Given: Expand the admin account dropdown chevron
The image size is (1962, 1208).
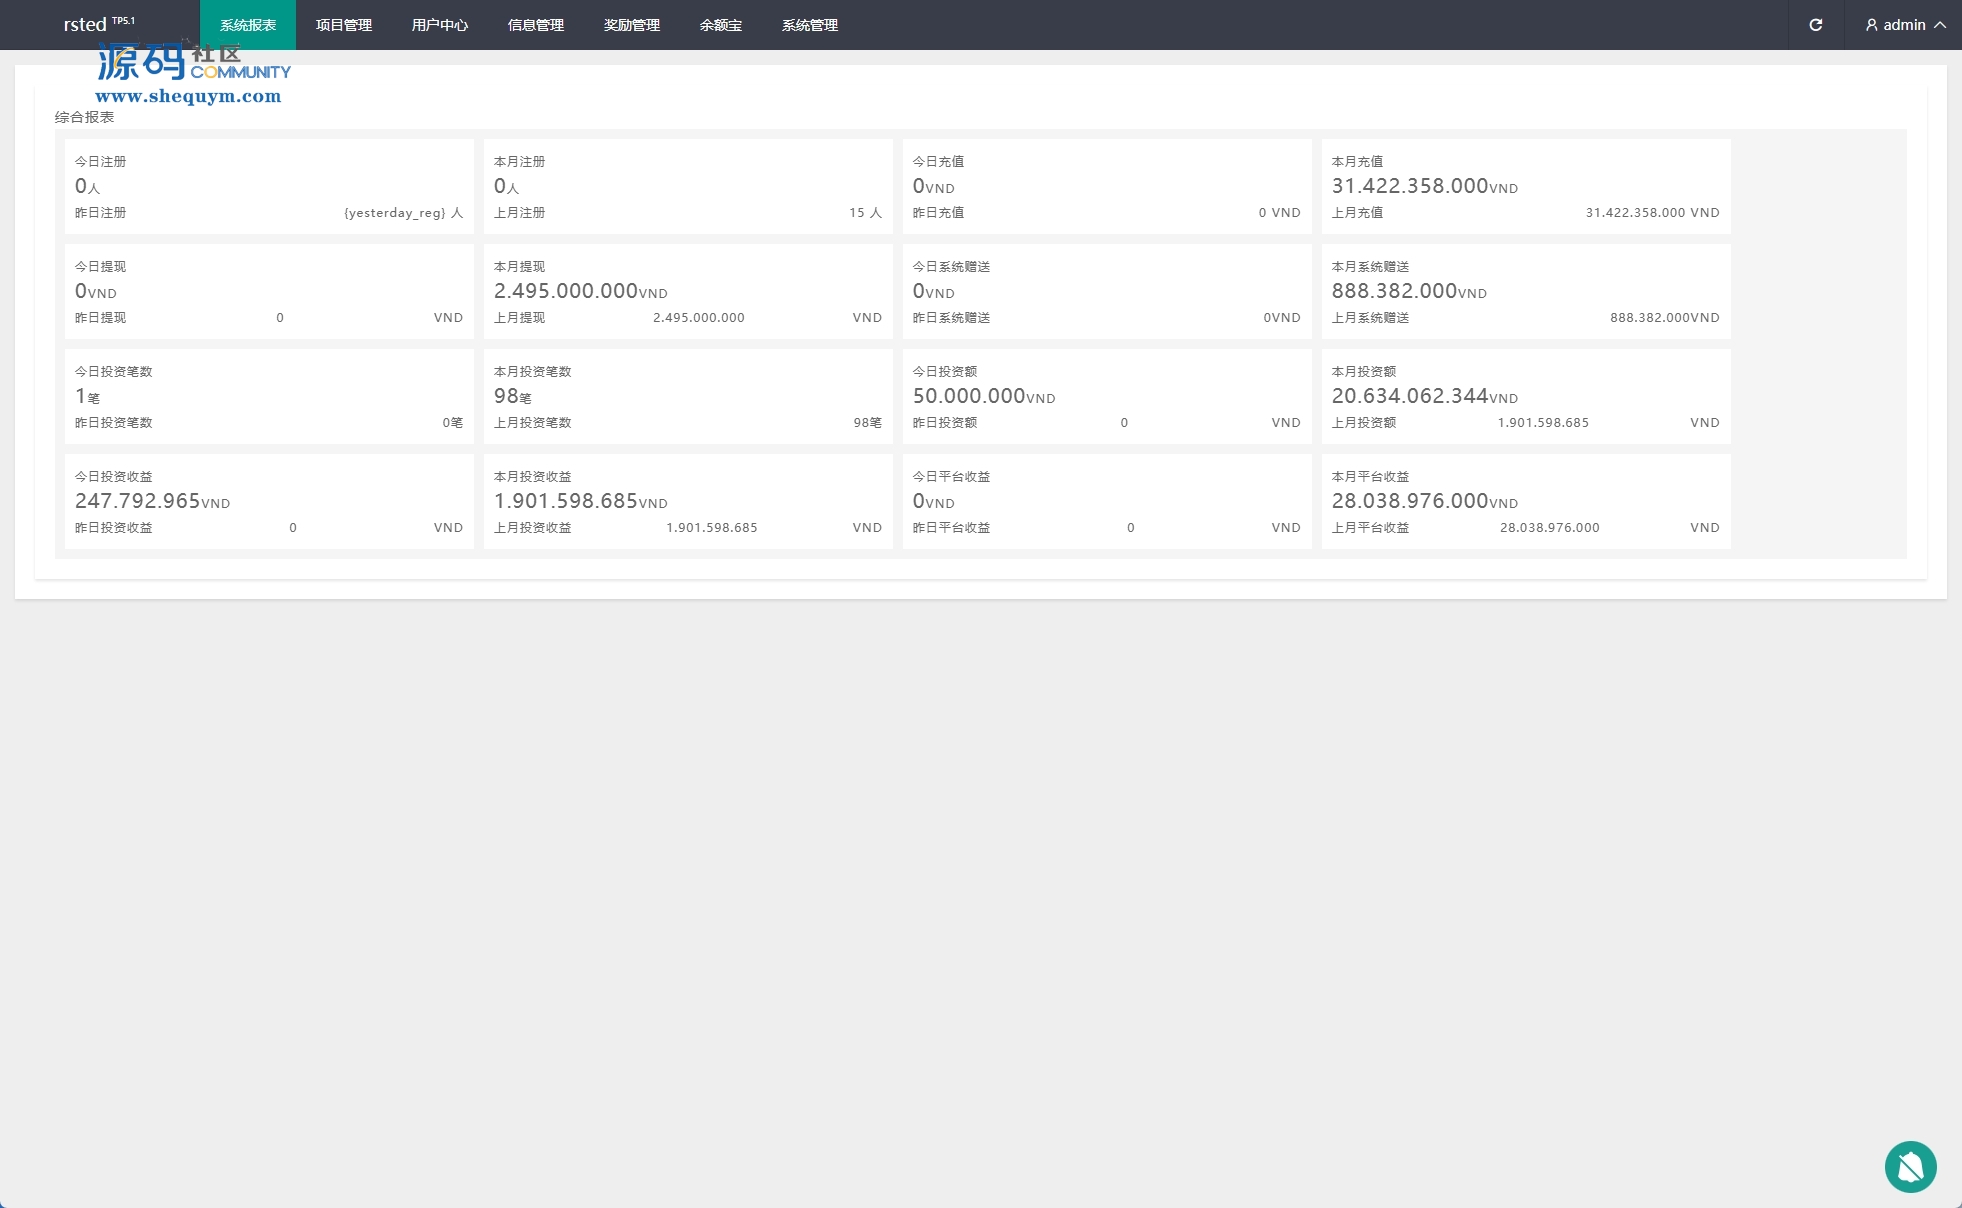Looking at the screenshot, I should [1940, 25].
